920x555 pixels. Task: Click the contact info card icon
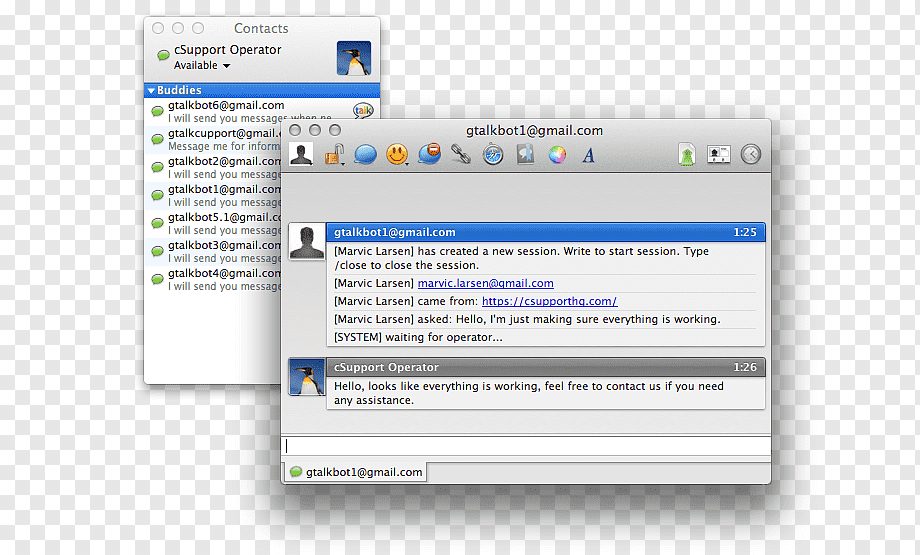click(x=719, y=155)
